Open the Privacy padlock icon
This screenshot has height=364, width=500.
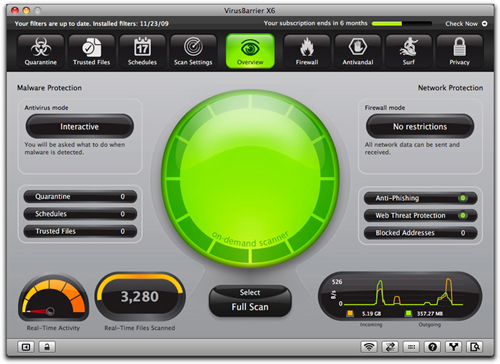[x=459, y=52]
